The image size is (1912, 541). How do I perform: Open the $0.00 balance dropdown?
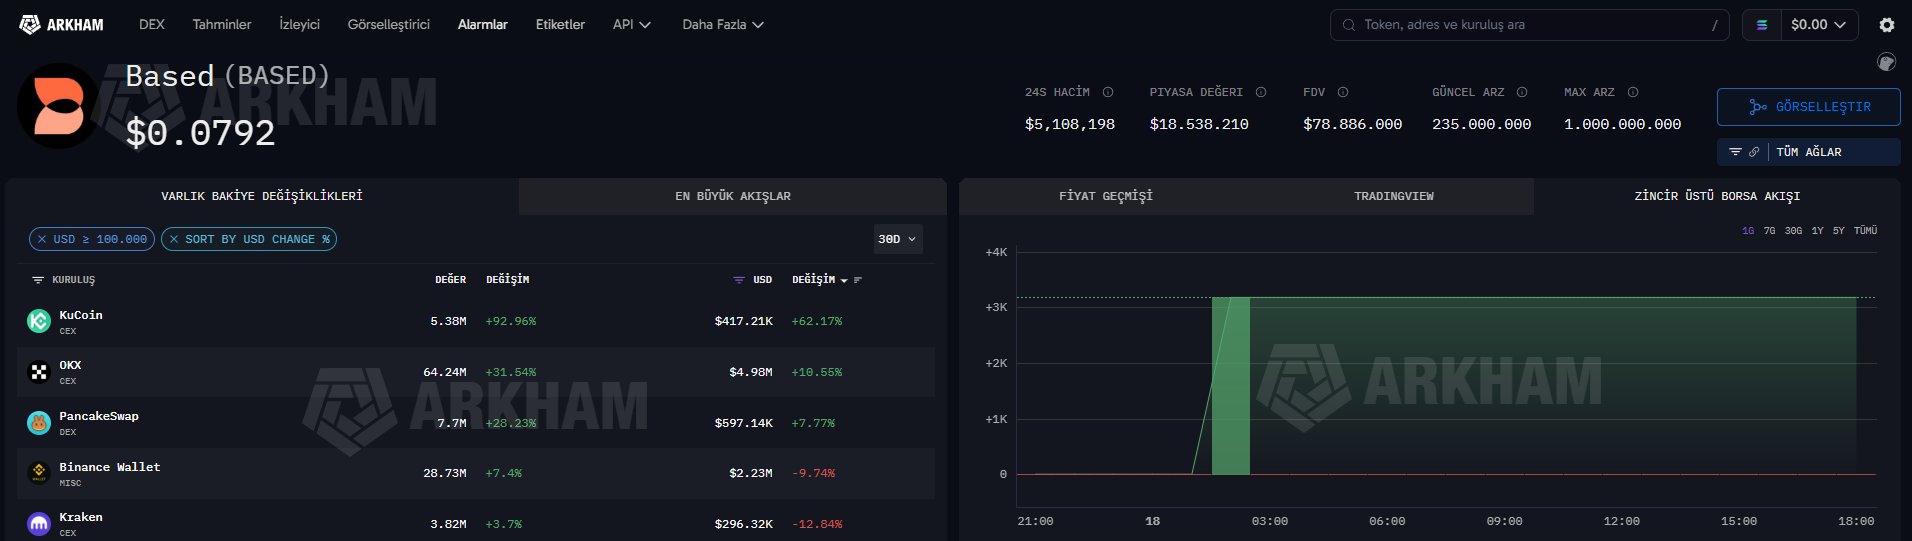[1819, 25]
